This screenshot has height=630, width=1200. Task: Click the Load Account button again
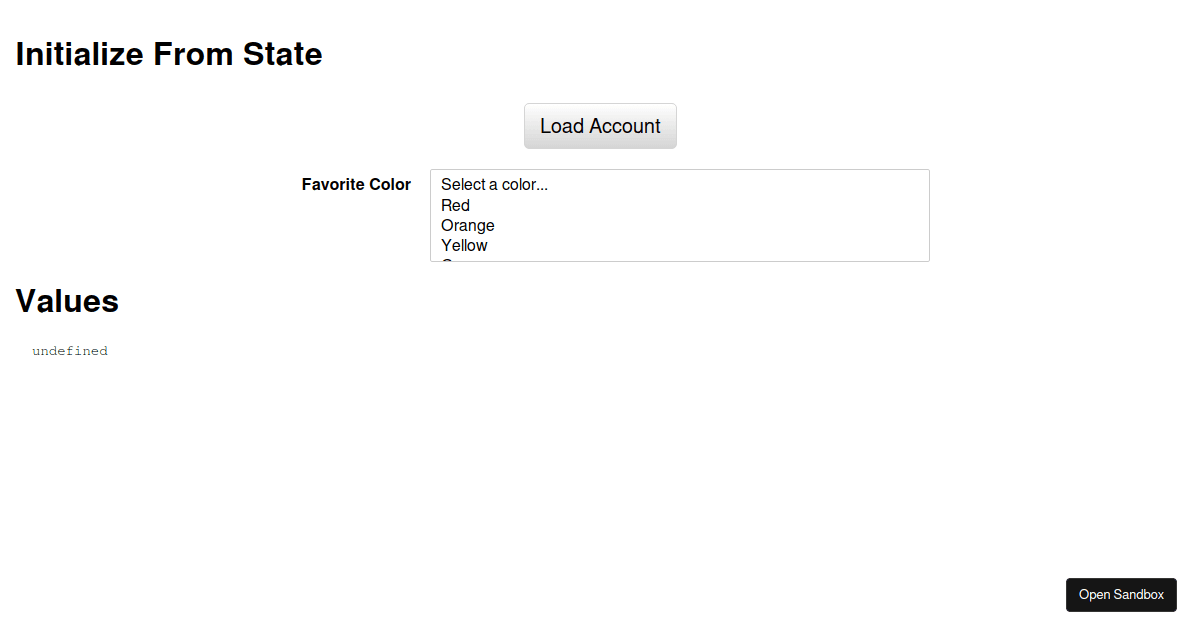click(600, 126)
